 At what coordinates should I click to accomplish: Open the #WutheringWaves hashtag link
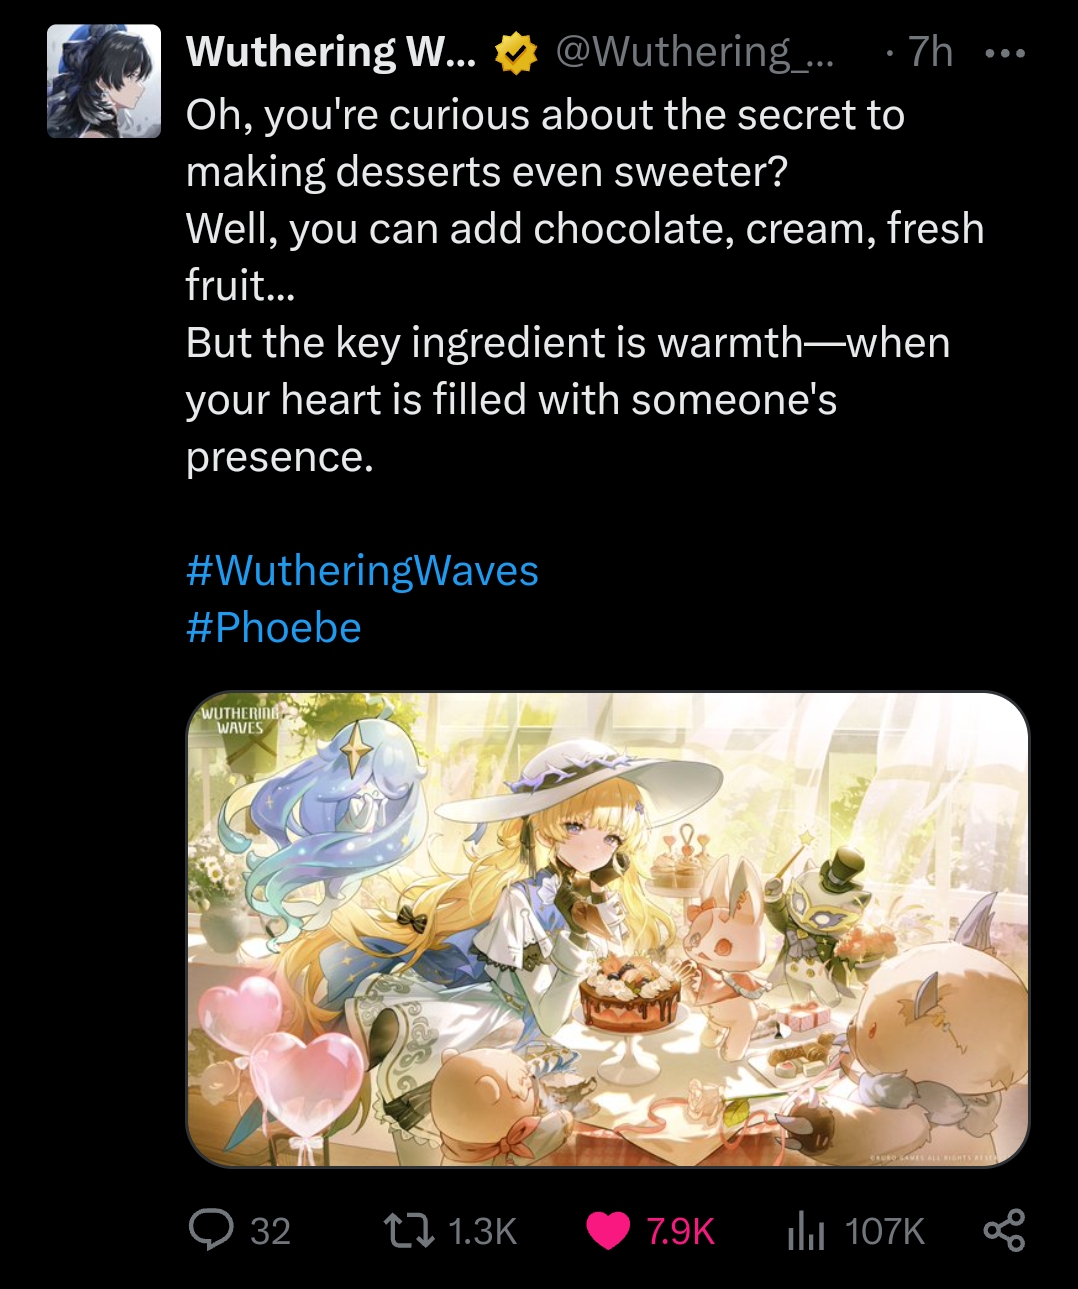point(362,571)
